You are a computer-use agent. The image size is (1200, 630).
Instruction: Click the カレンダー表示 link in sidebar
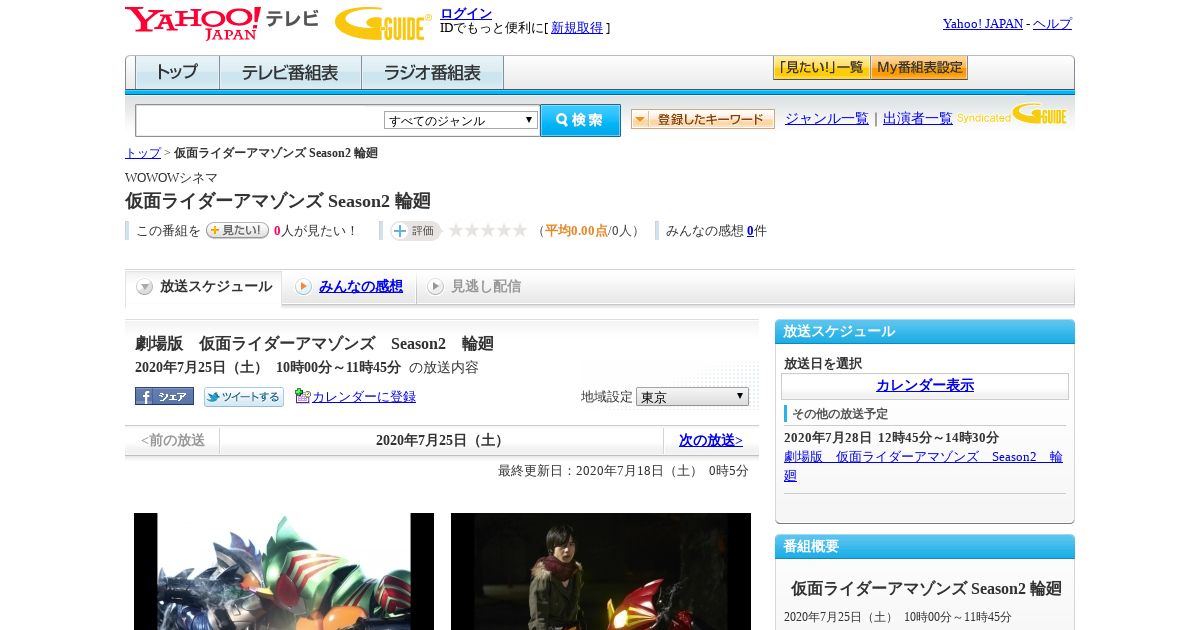(x=925, y=386)
